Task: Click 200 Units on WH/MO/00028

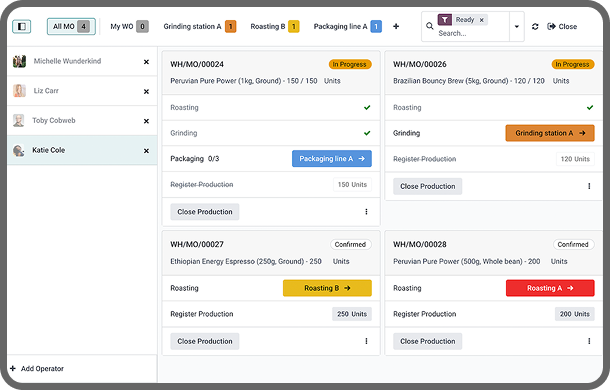Action: (575, 314)
